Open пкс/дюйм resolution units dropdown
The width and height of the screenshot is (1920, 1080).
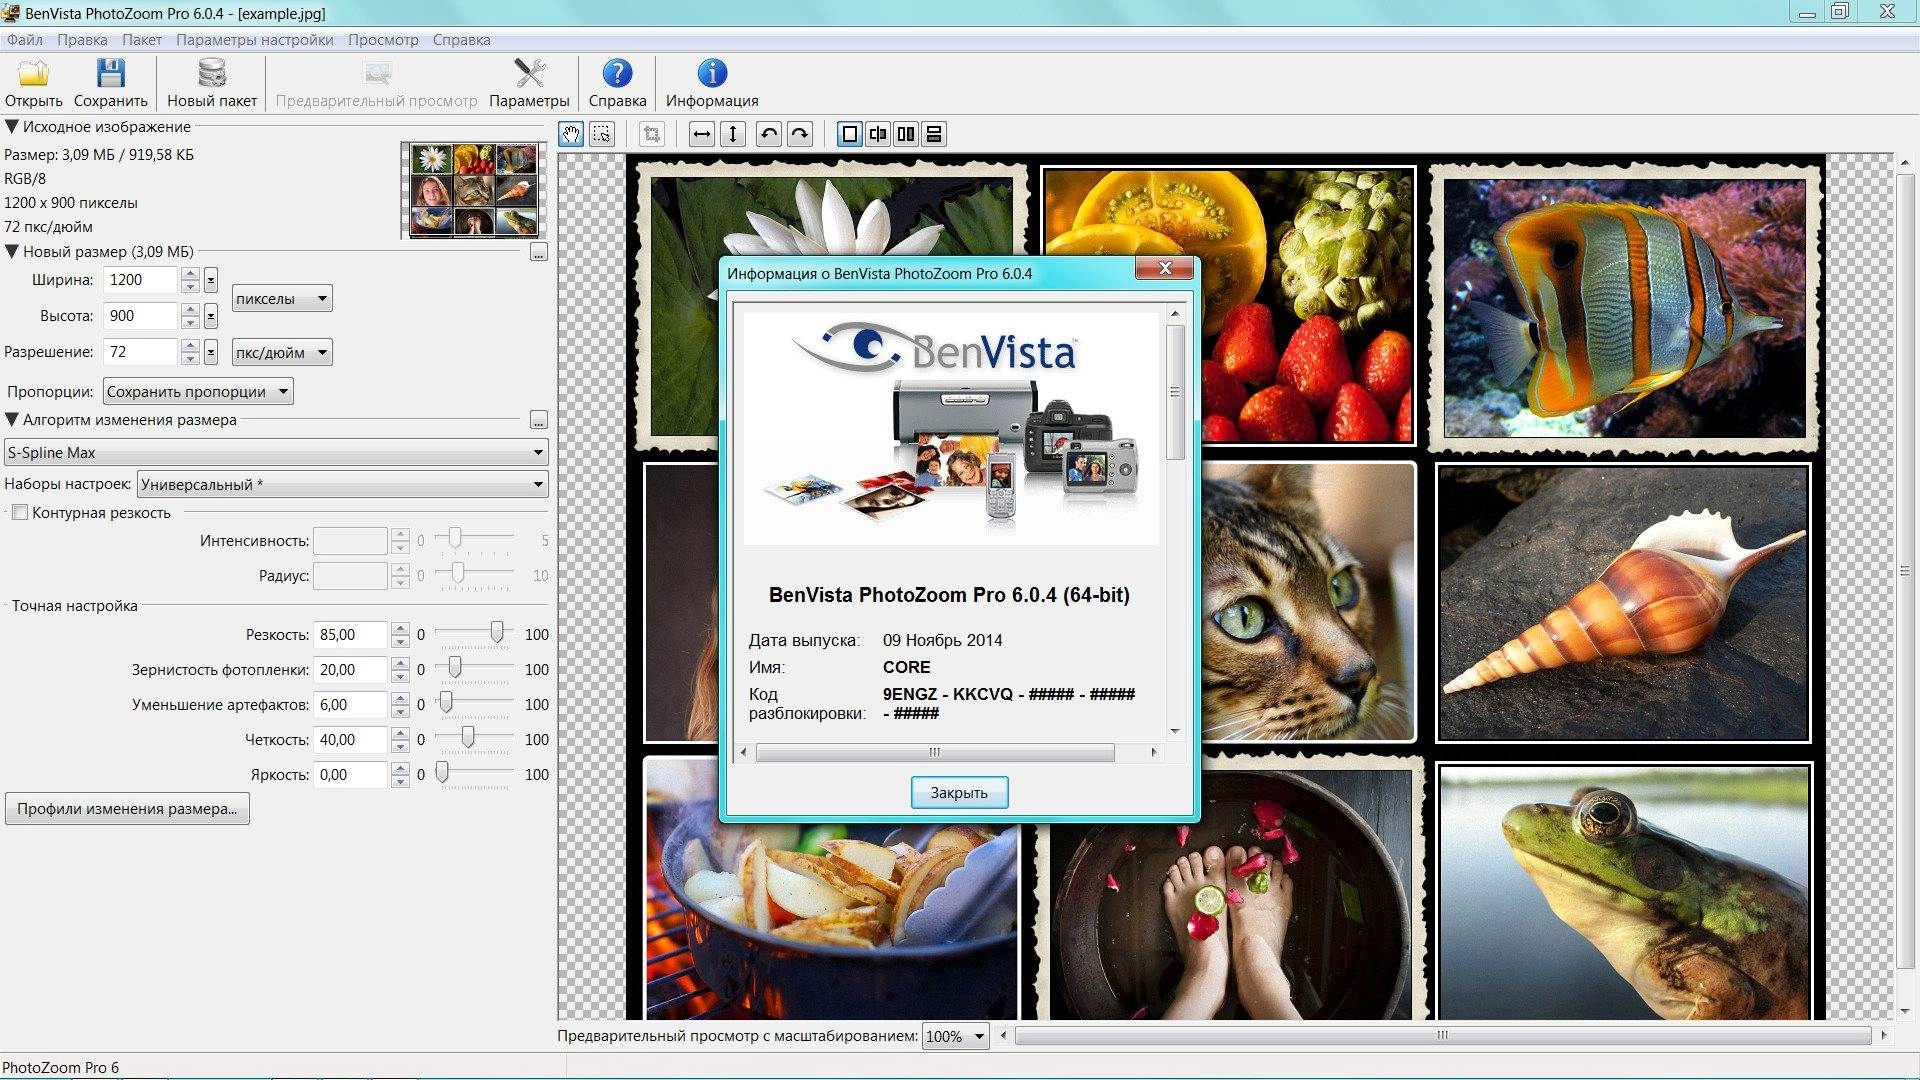(x=282, y=352)
